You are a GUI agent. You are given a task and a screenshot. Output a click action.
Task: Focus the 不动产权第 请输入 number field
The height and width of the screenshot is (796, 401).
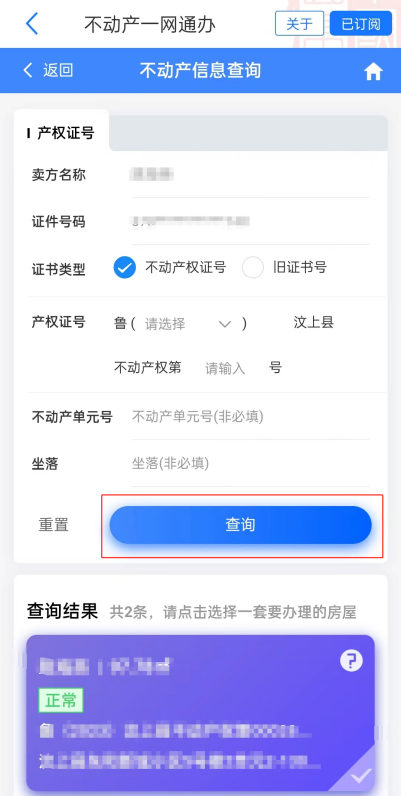pyautogui.click(x=225, y=368)
